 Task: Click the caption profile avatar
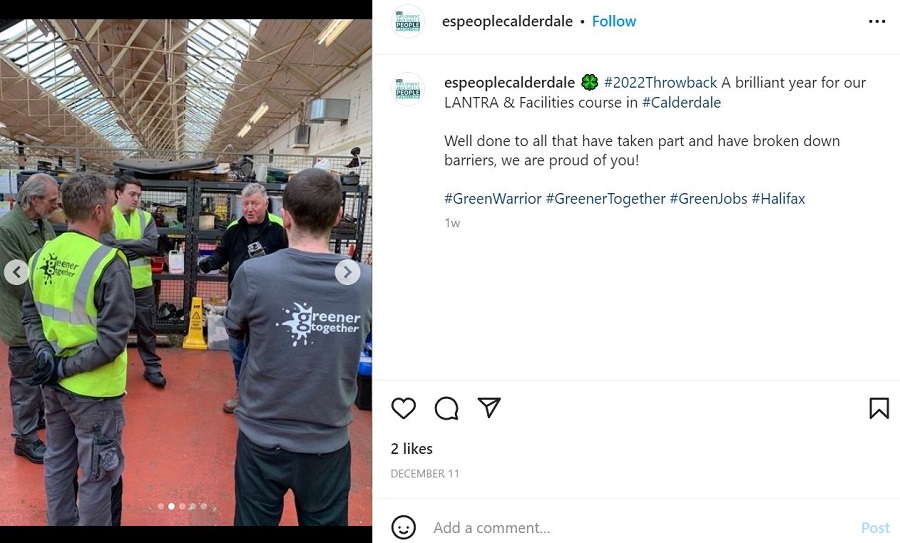(408, 89)
